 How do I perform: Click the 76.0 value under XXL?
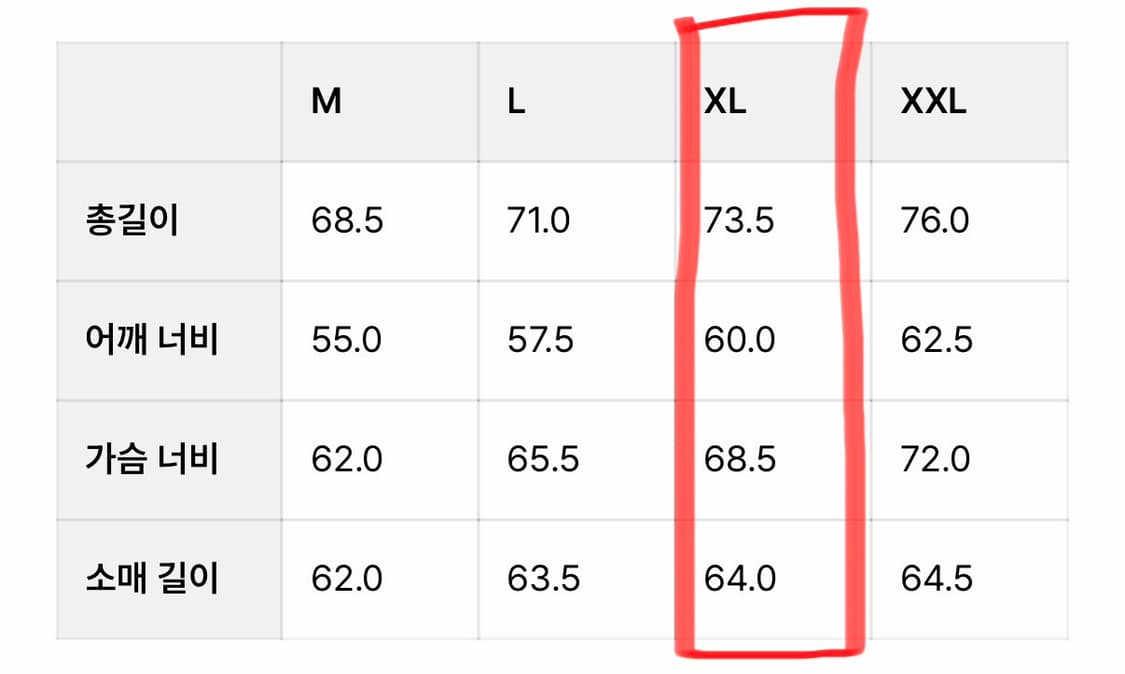coord(935,220)
